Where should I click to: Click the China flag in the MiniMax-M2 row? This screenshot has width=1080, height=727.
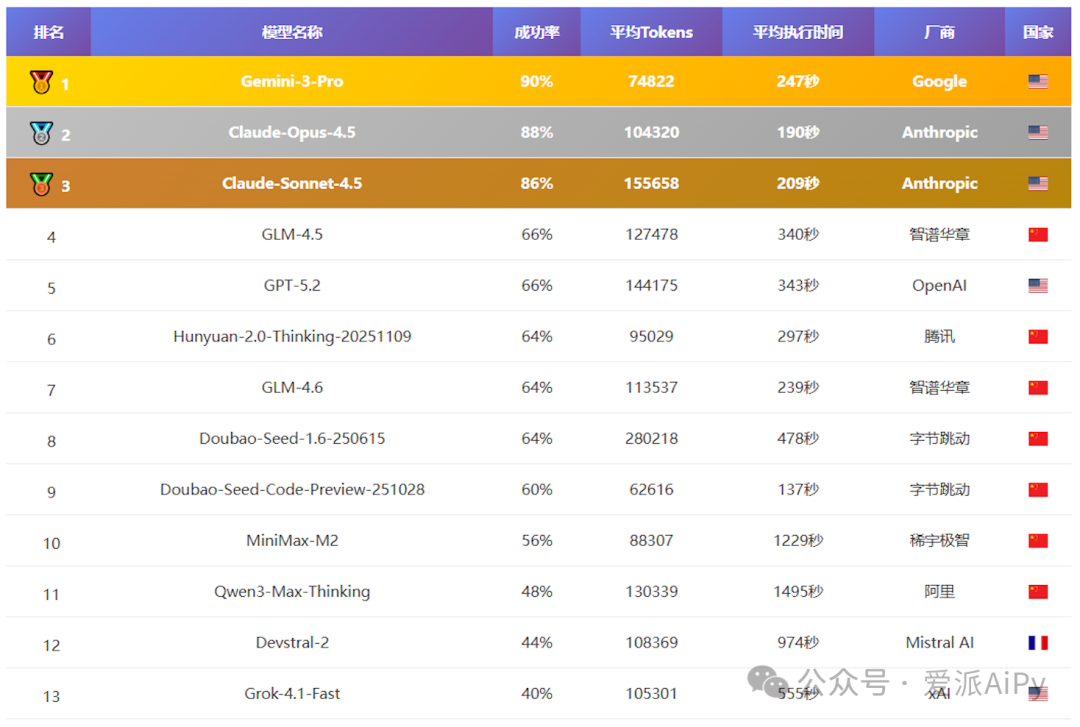click(x=1038, y=540)
